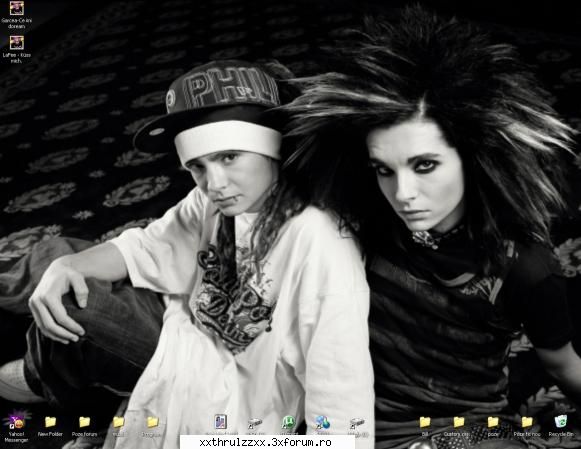Viewport: 581px width, 449px height.
Task: Open the Bill folder icon
Action: click(x=425, y=422)
